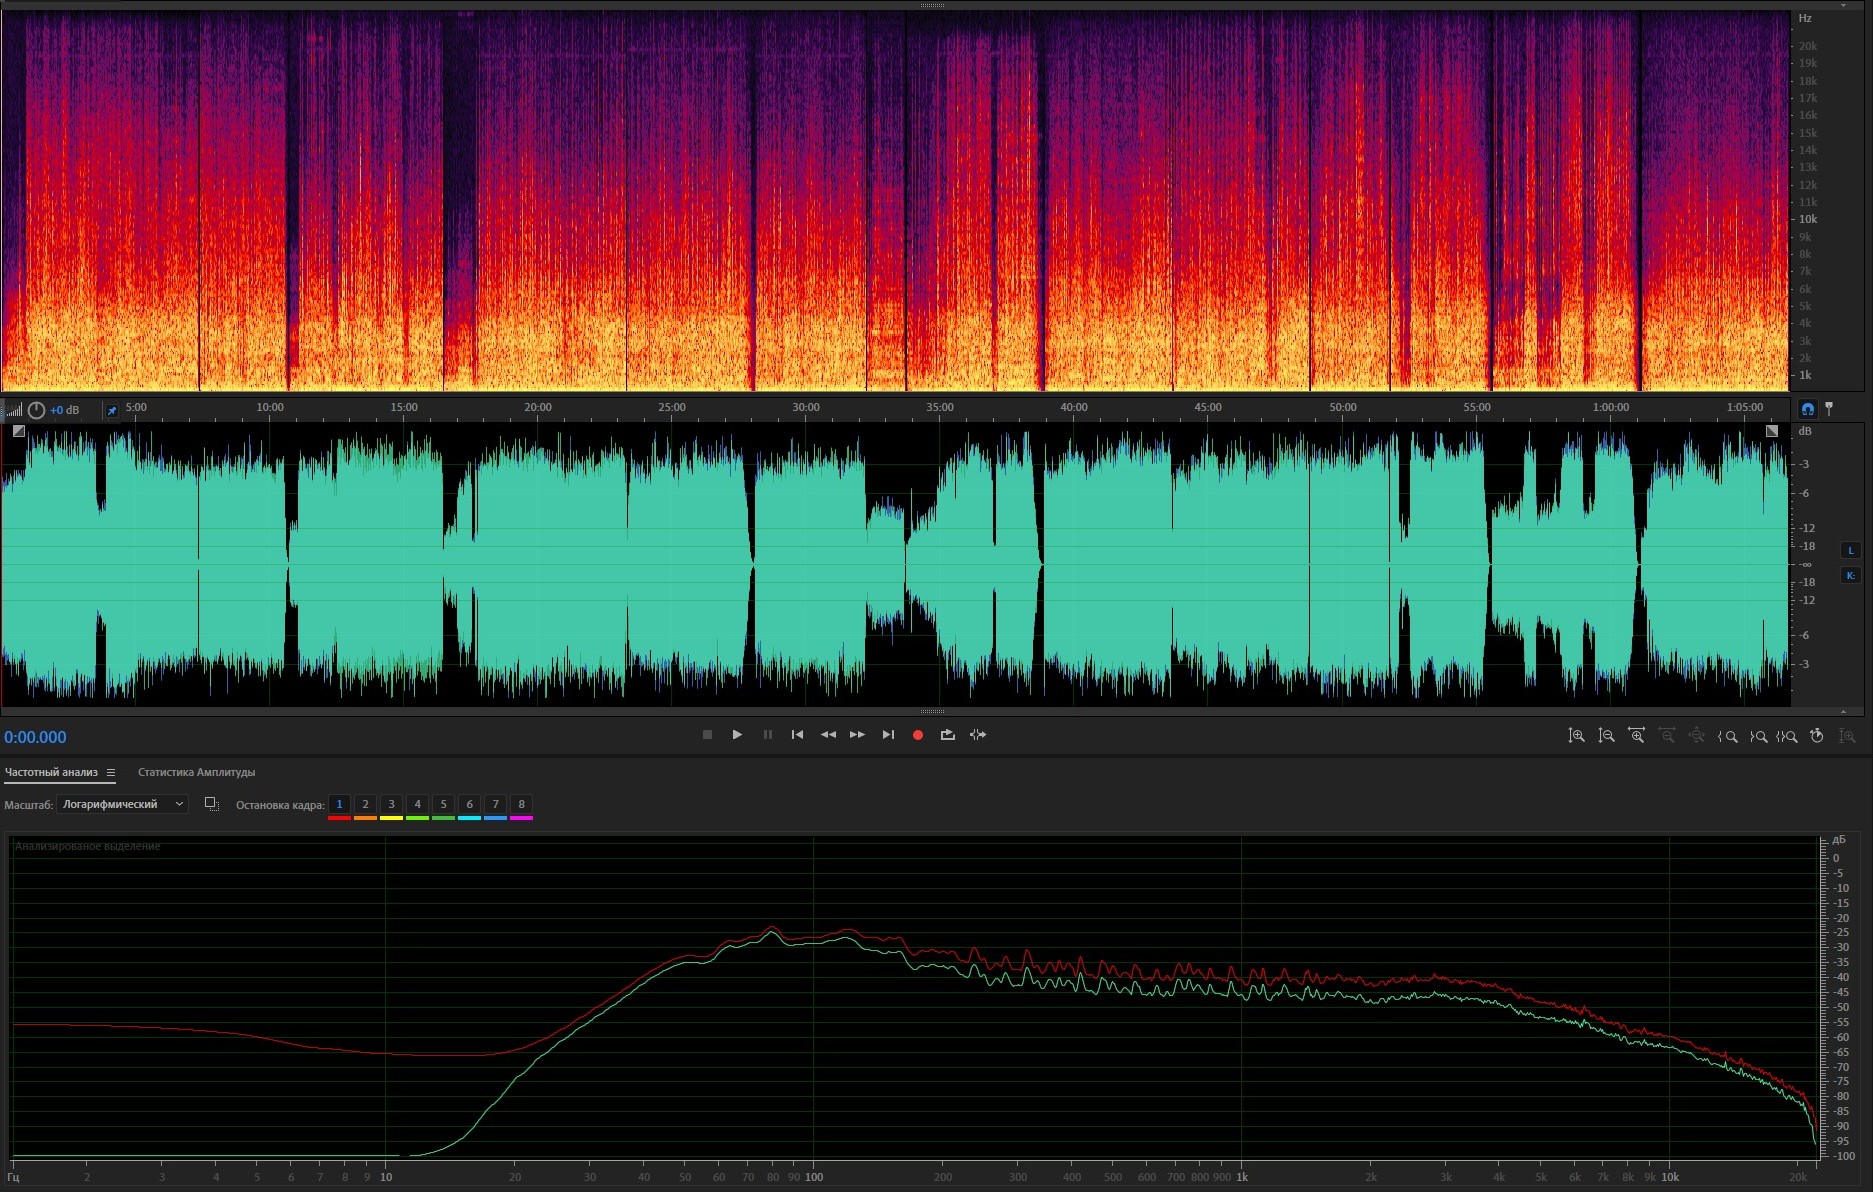The height and width of the screenshot is (1192, 1873).
Task: Toggle skip selection icon in transport
Action: [x=978, y=735]
